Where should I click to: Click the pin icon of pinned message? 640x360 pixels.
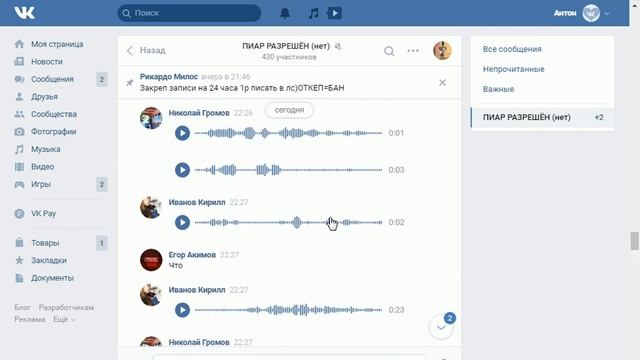(130, 83)
